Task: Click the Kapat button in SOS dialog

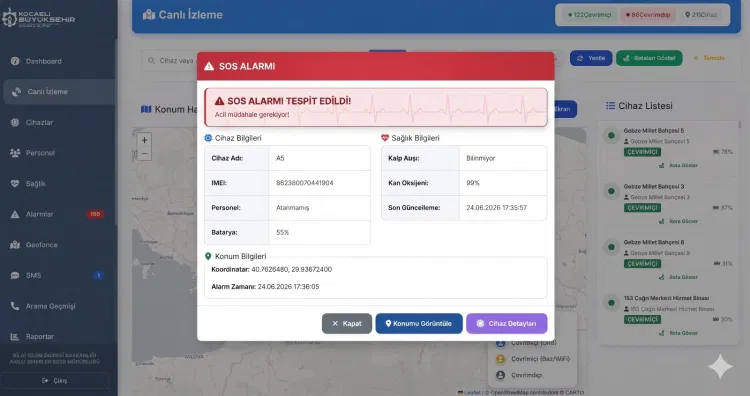Action: tap(347, 324)
